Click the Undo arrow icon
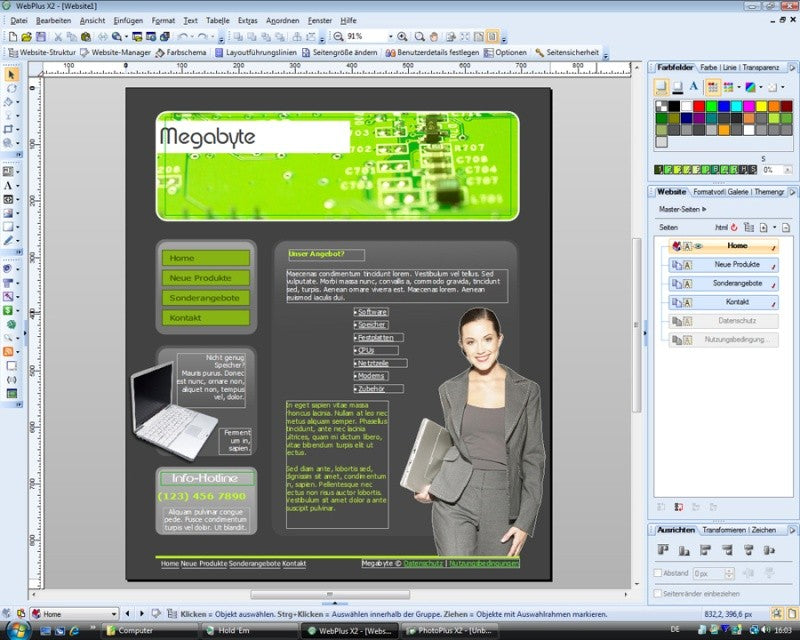 point(183,37)
